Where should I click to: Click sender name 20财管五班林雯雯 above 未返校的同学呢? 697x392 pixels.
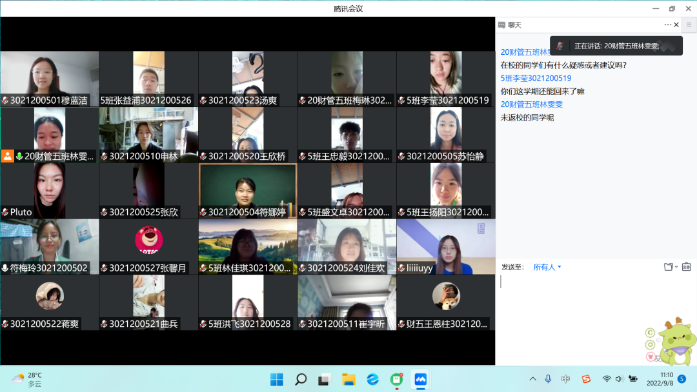pyautogui.click(x=532, y=104)
